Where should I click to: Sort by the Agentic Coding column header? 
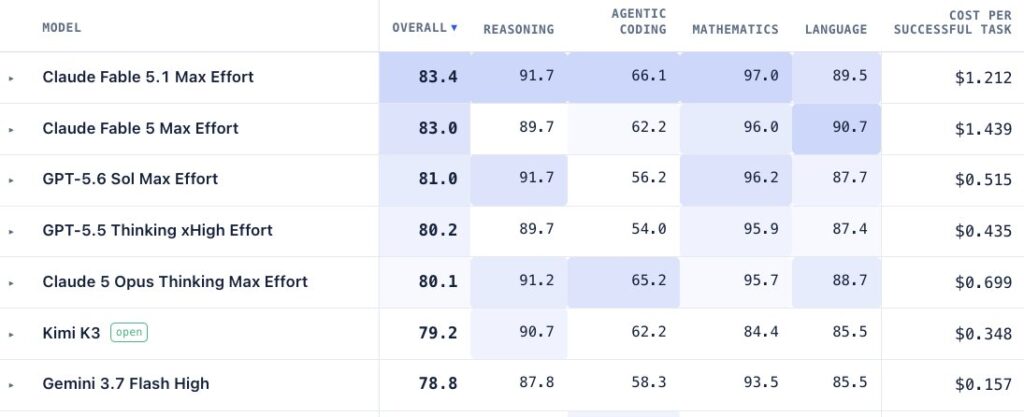pyautogui.click(x=638, y=22)
